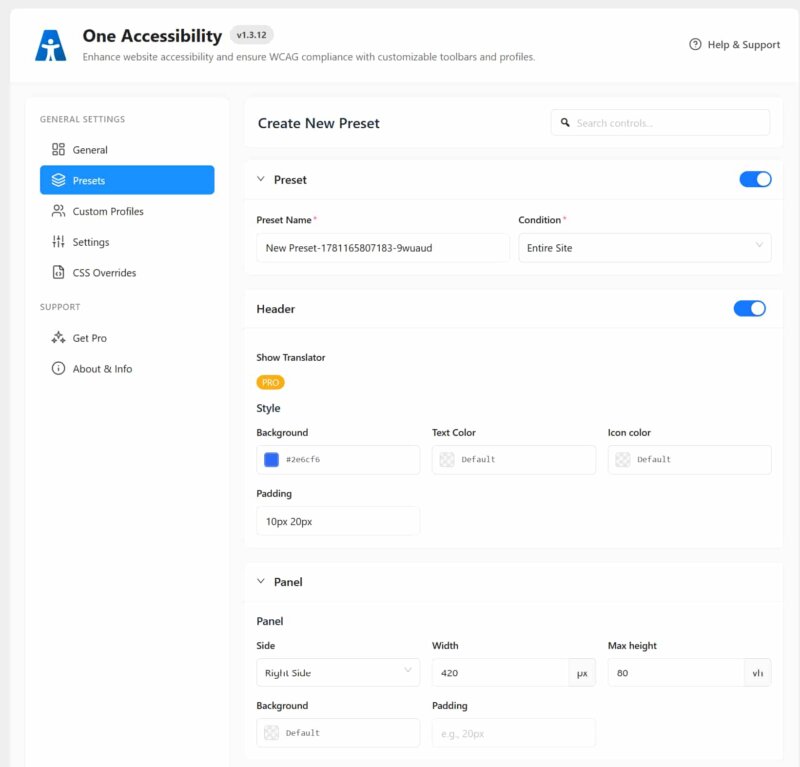The width and height of the screenshot is (800, 767).
Task: Open CSS Overrides page
Action: point(127,272)
